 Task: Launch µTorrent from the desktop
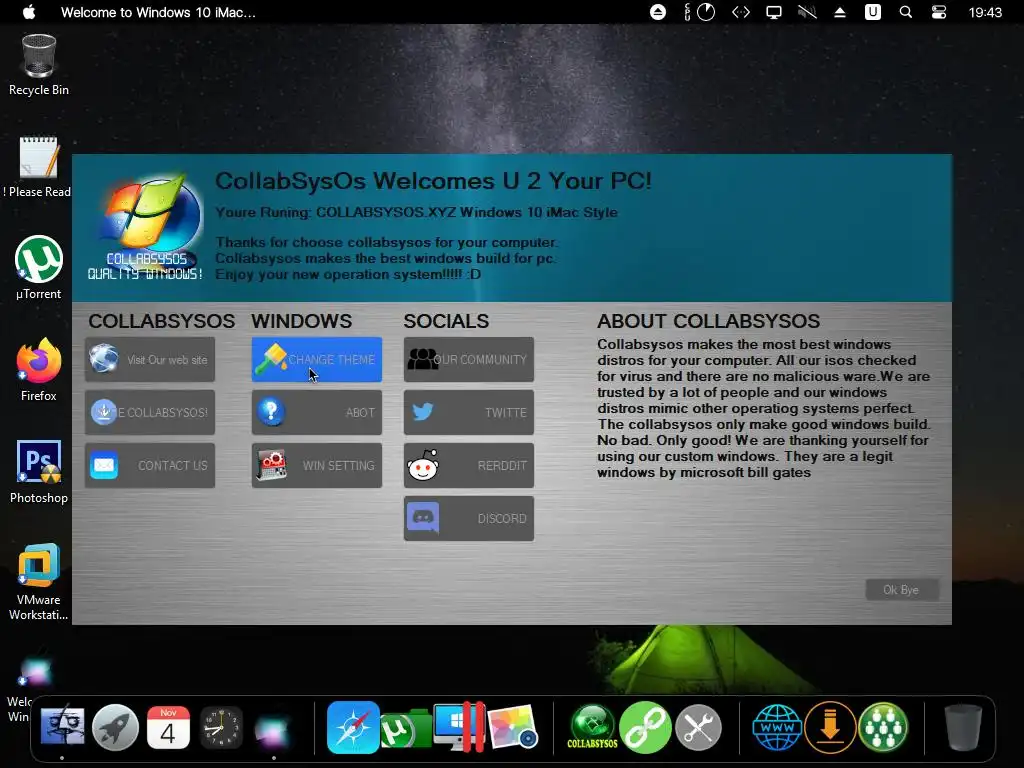pos(39,268)
